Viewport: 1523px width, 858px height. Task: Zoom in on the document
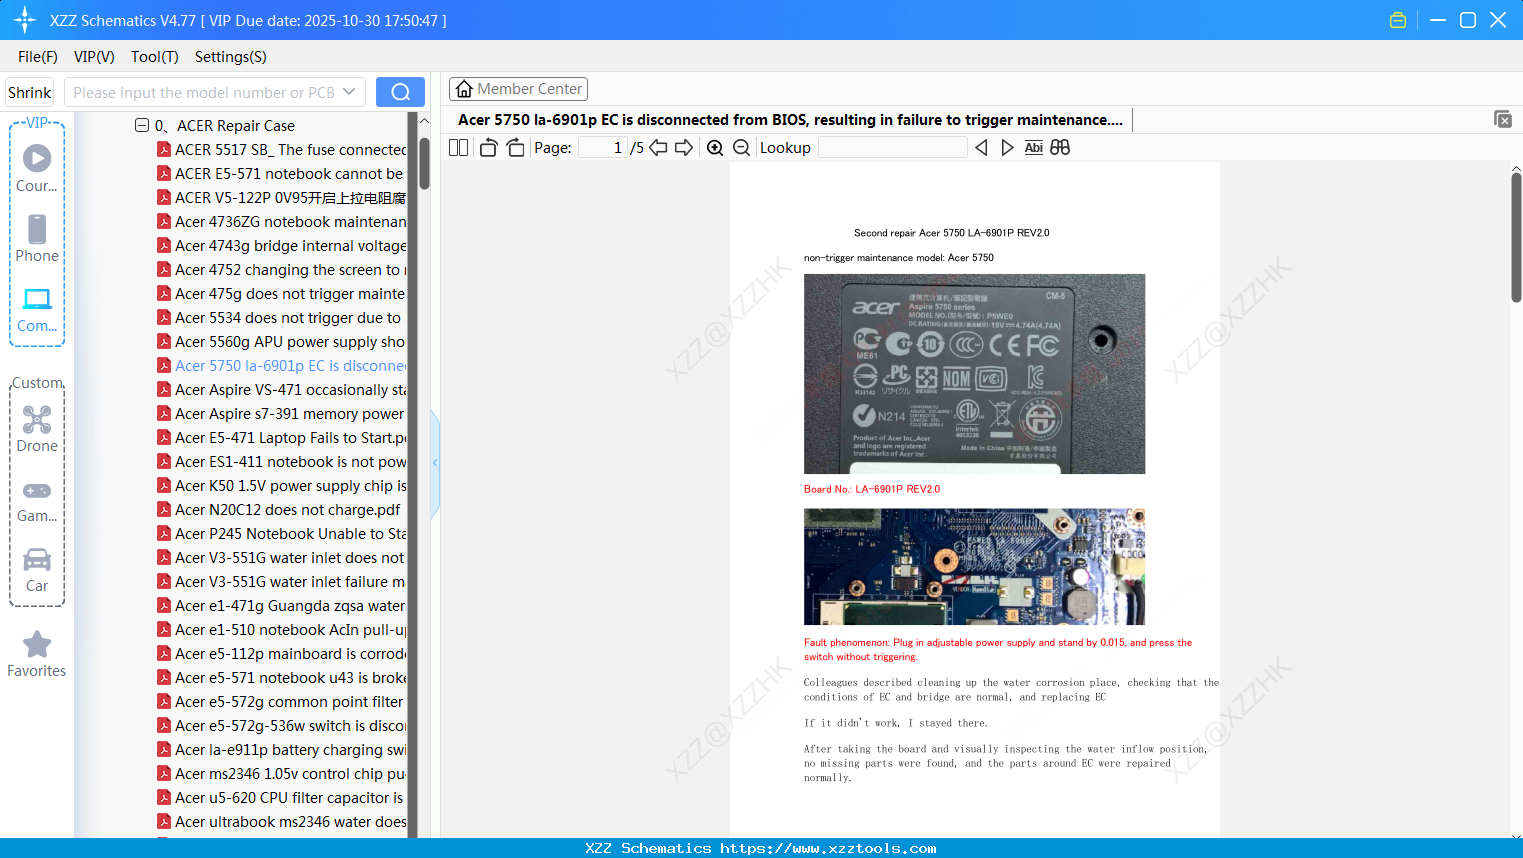click(715, 147)
